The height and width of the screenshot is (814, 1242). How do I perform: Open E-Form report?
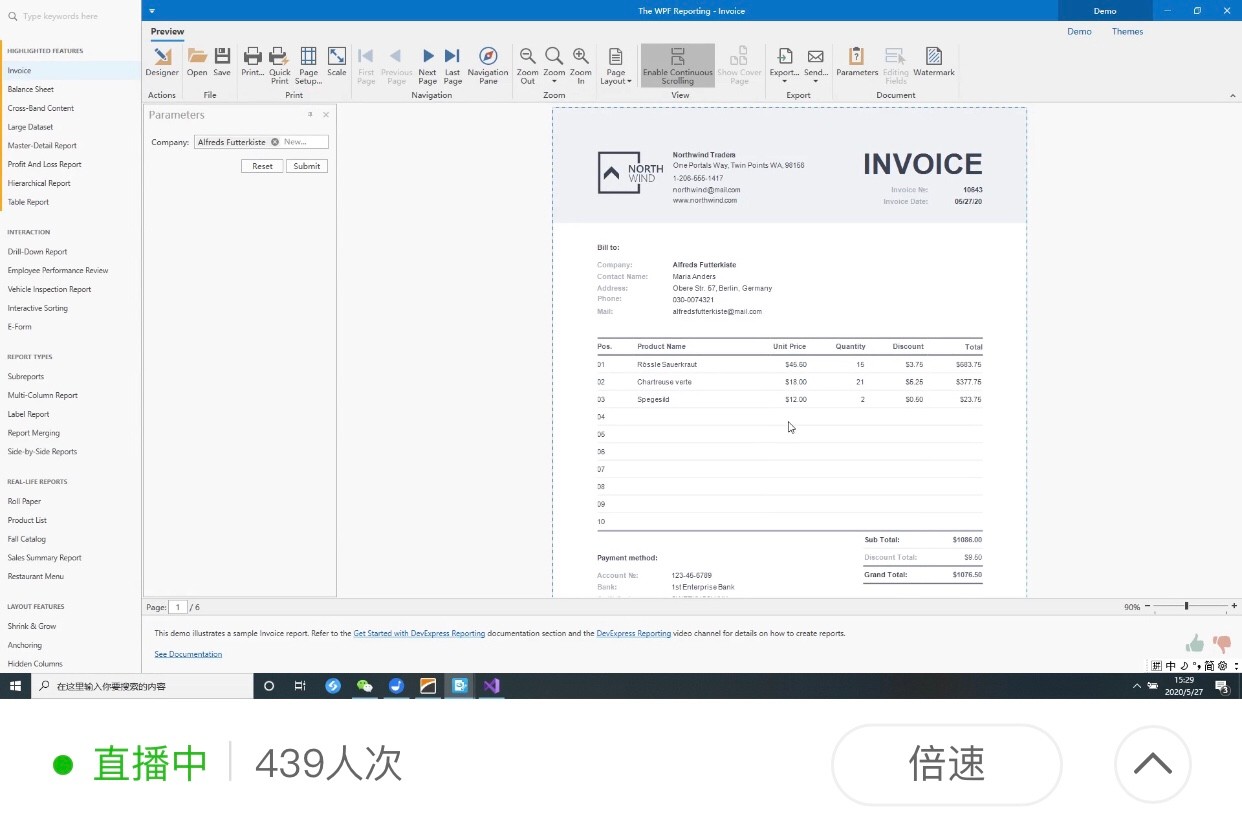pyautogui.click(x=70, y=327)
